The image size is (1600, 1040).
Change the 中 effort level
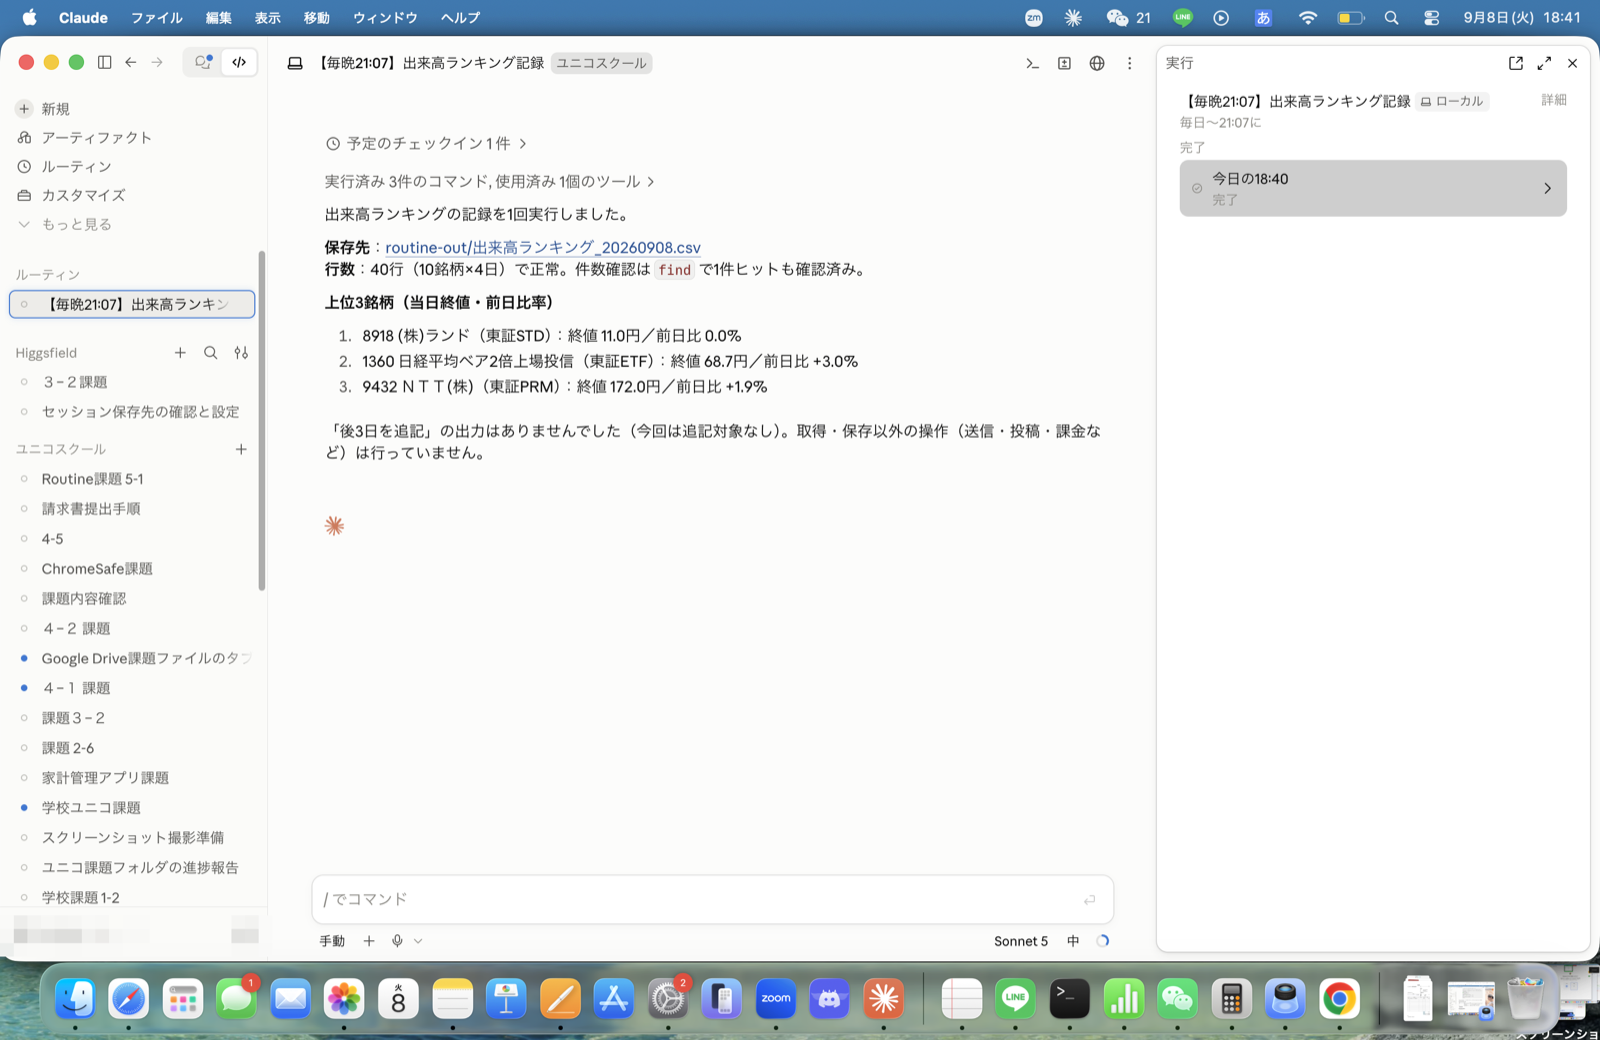[x=1073, y=941]
